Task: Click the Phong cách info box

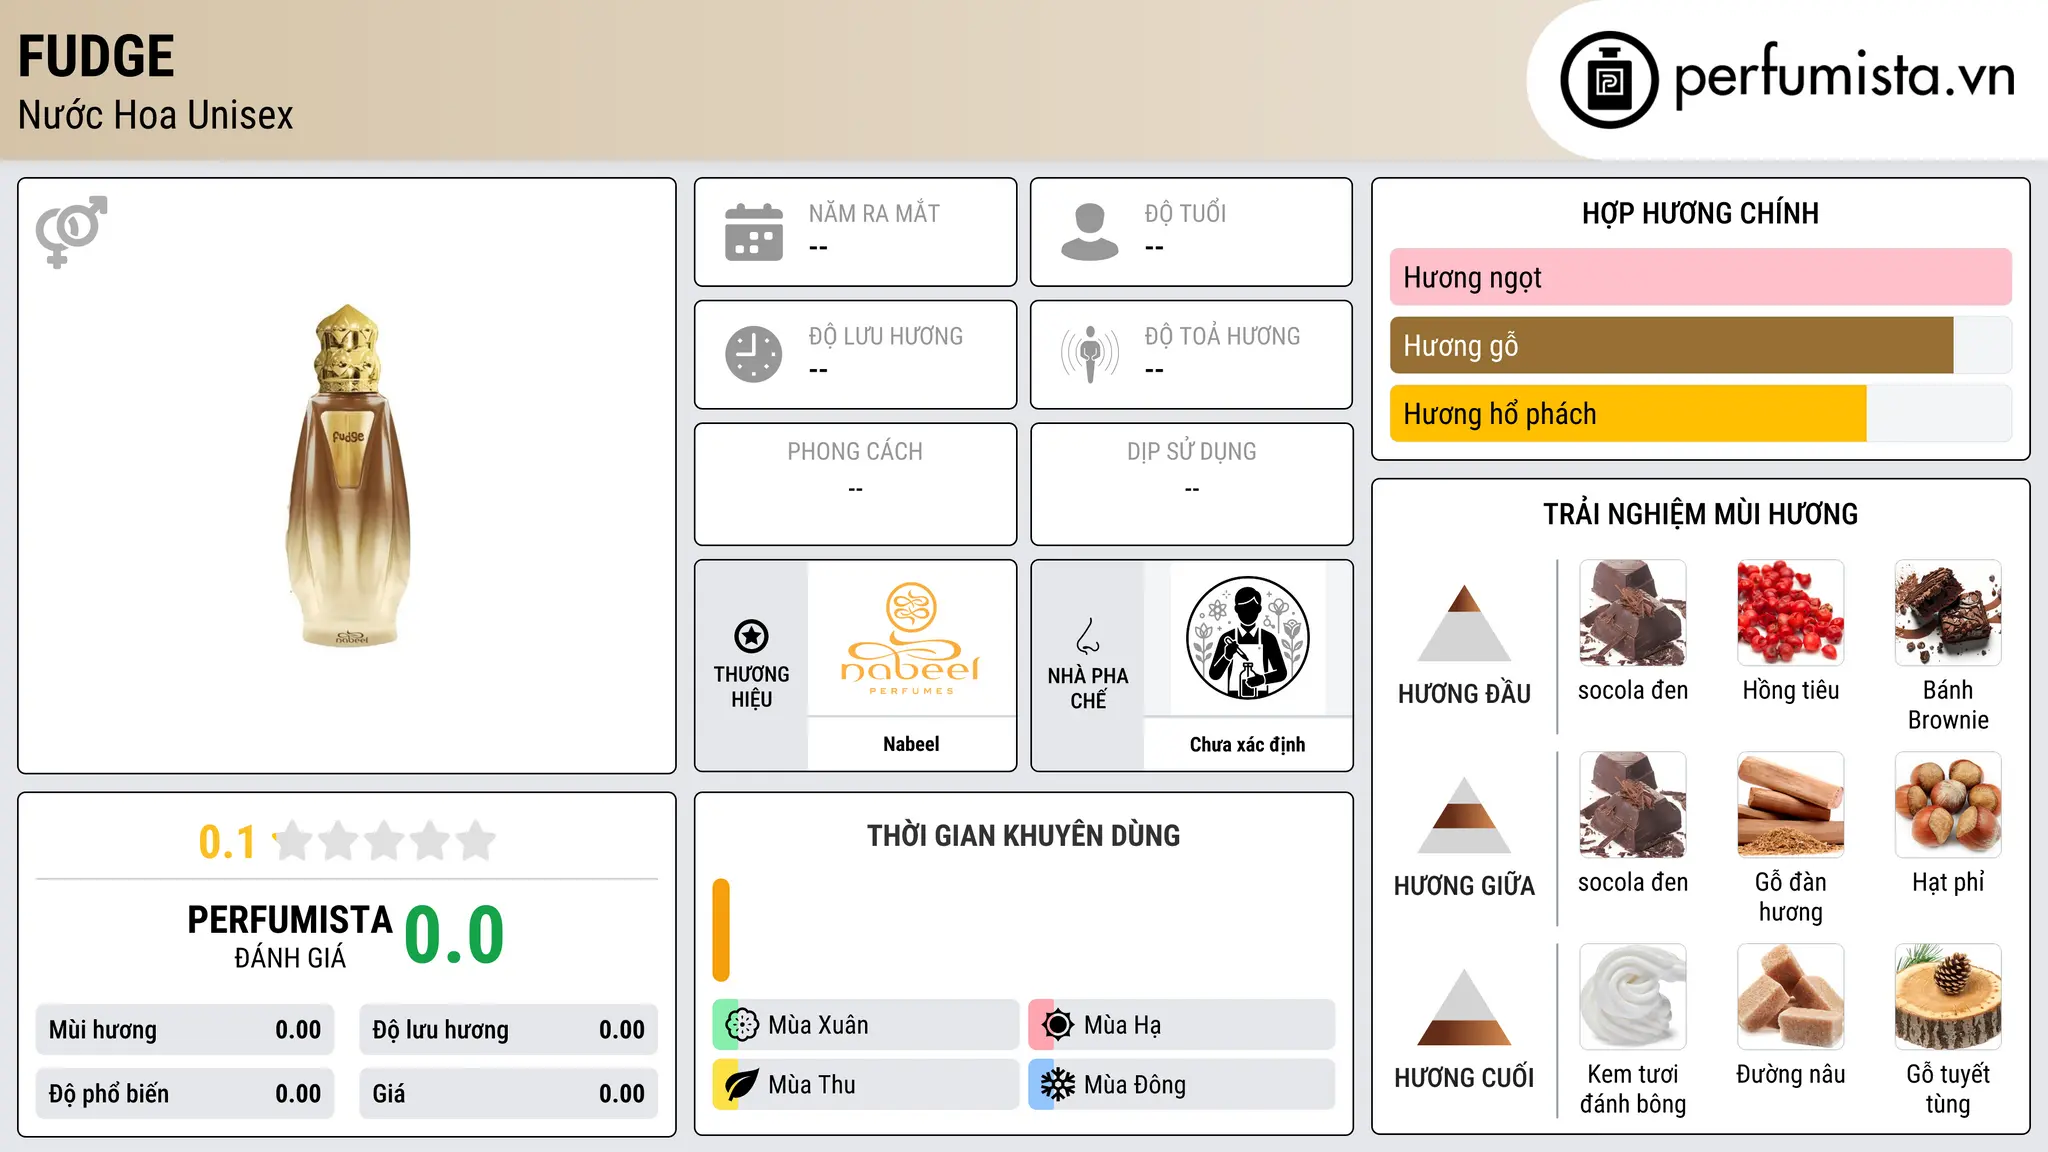Action: 855,484
